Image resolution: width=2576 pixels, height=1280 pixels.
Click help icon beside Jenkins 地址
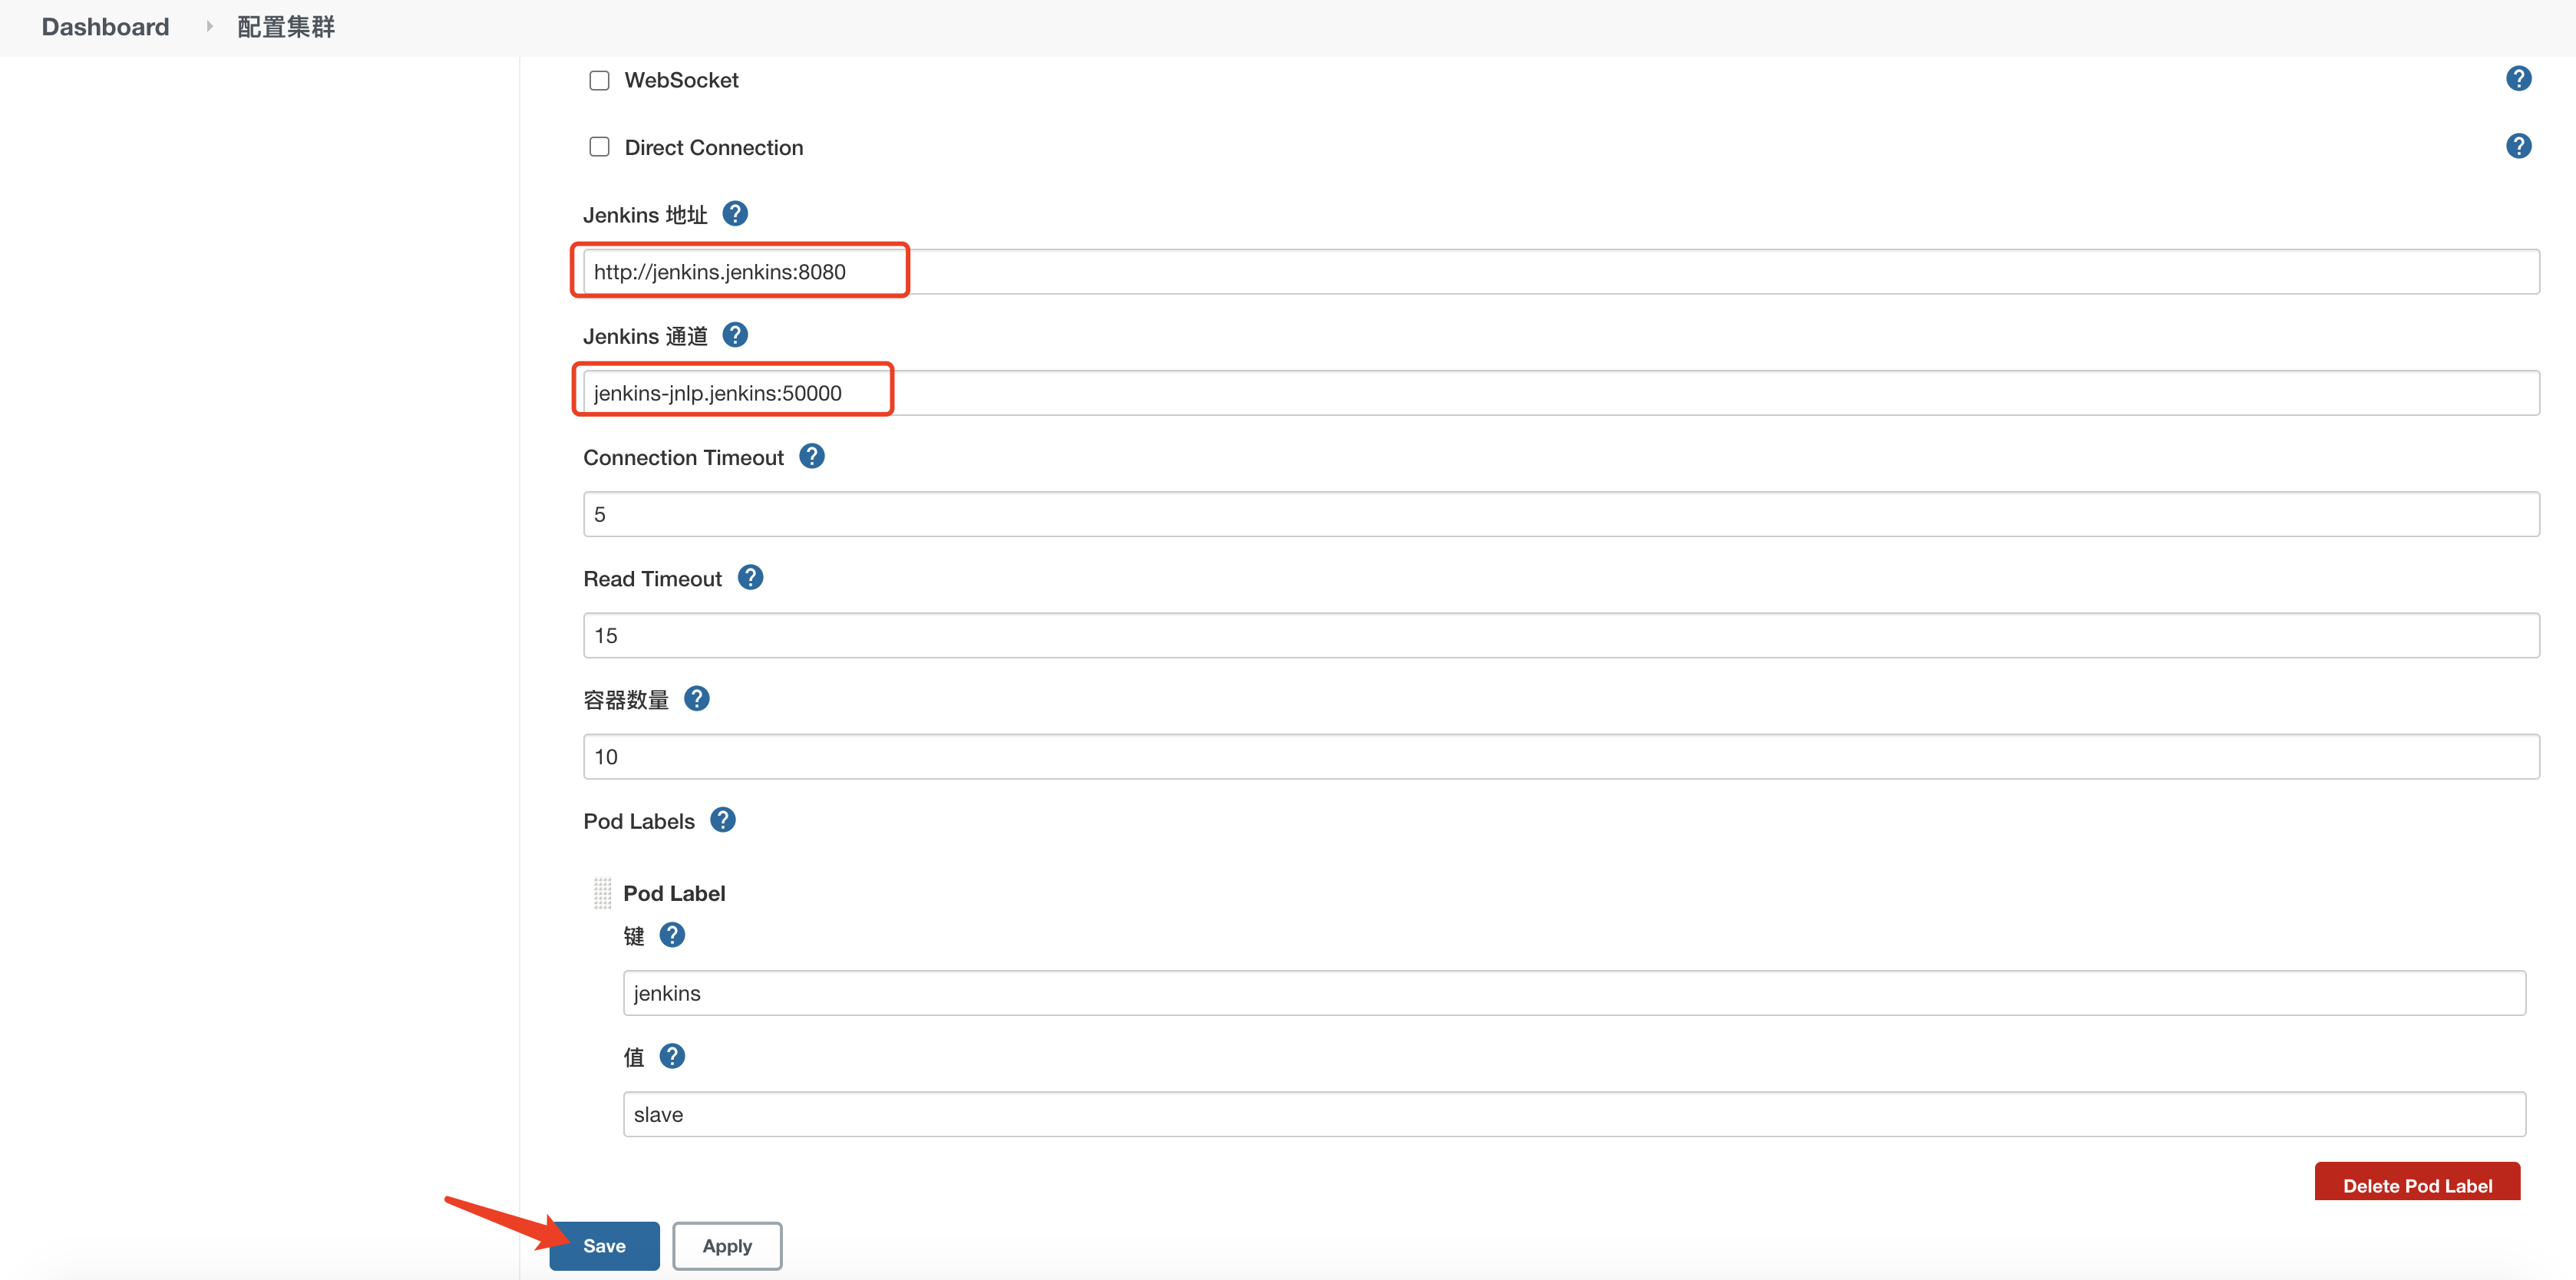[735, 214]
